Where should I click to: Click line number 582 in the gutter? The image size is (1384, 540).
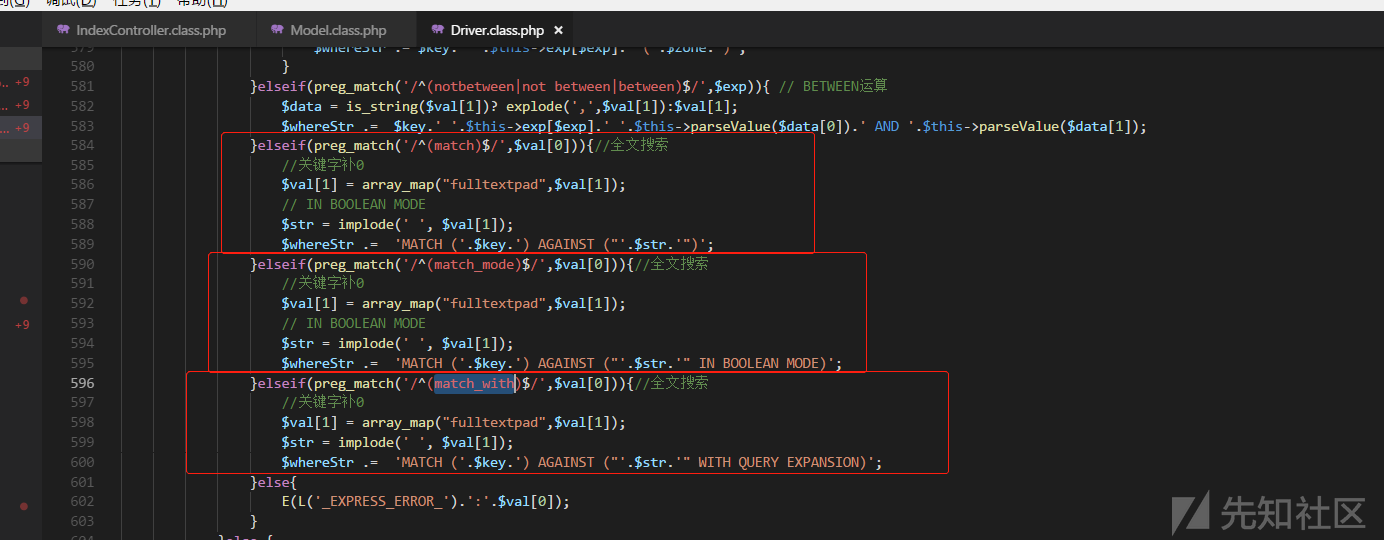click(82, 106)
